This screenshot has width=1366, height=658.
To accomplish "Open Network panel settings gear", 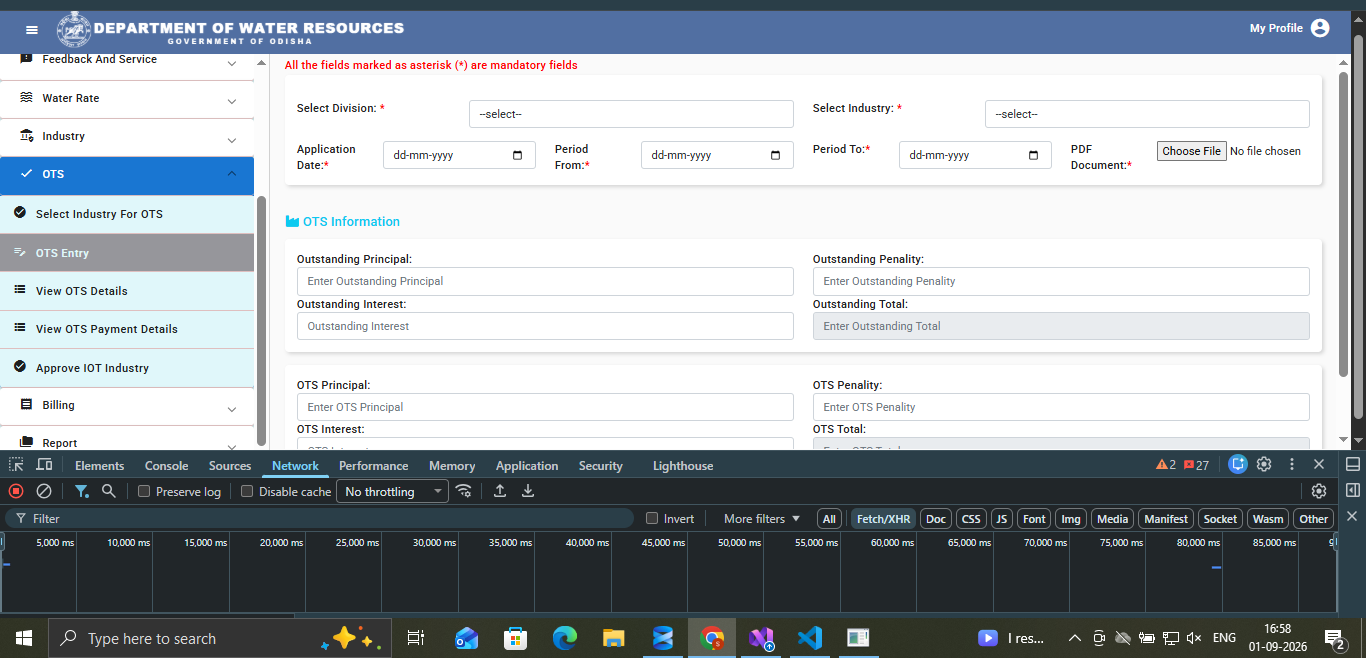I will [1319, 491].
